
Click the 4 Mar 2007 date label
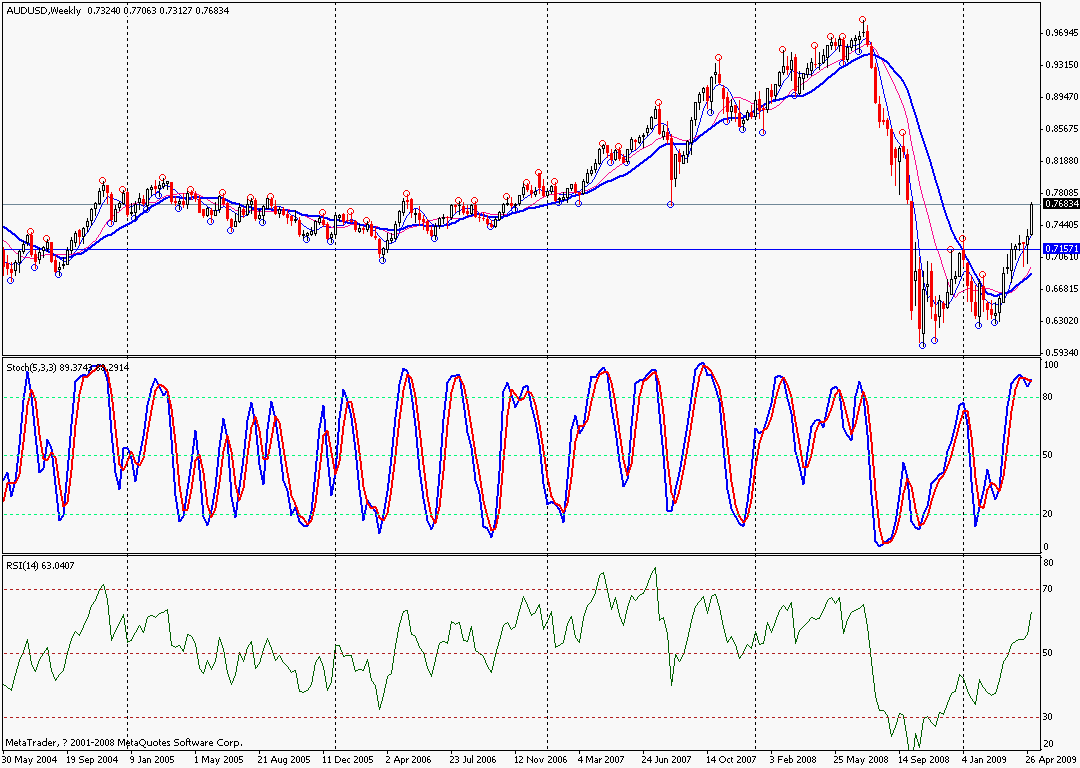point(601,760)
